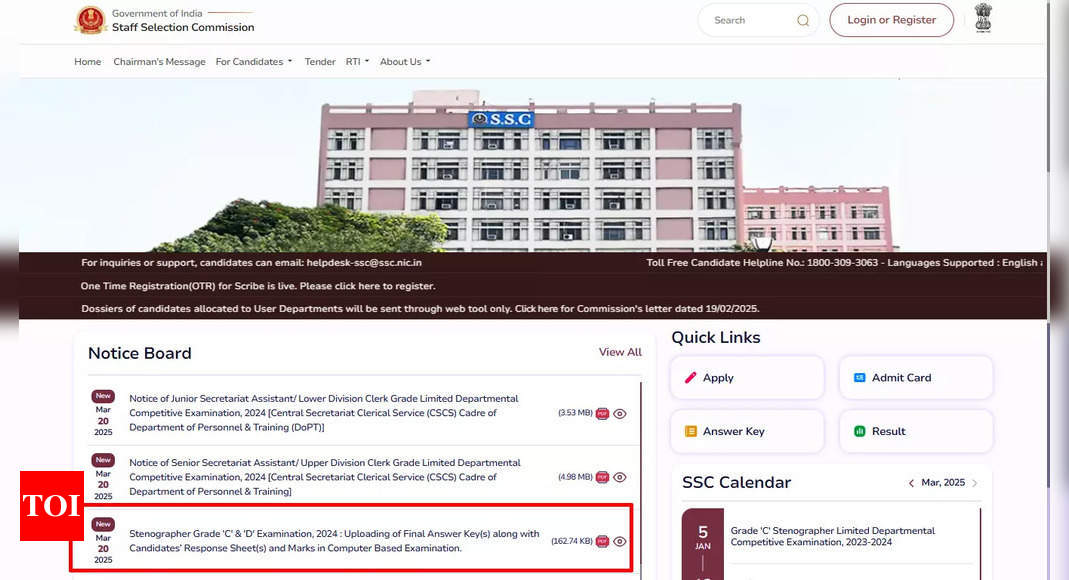Open the Admit Card quick link

click(916, 378)
